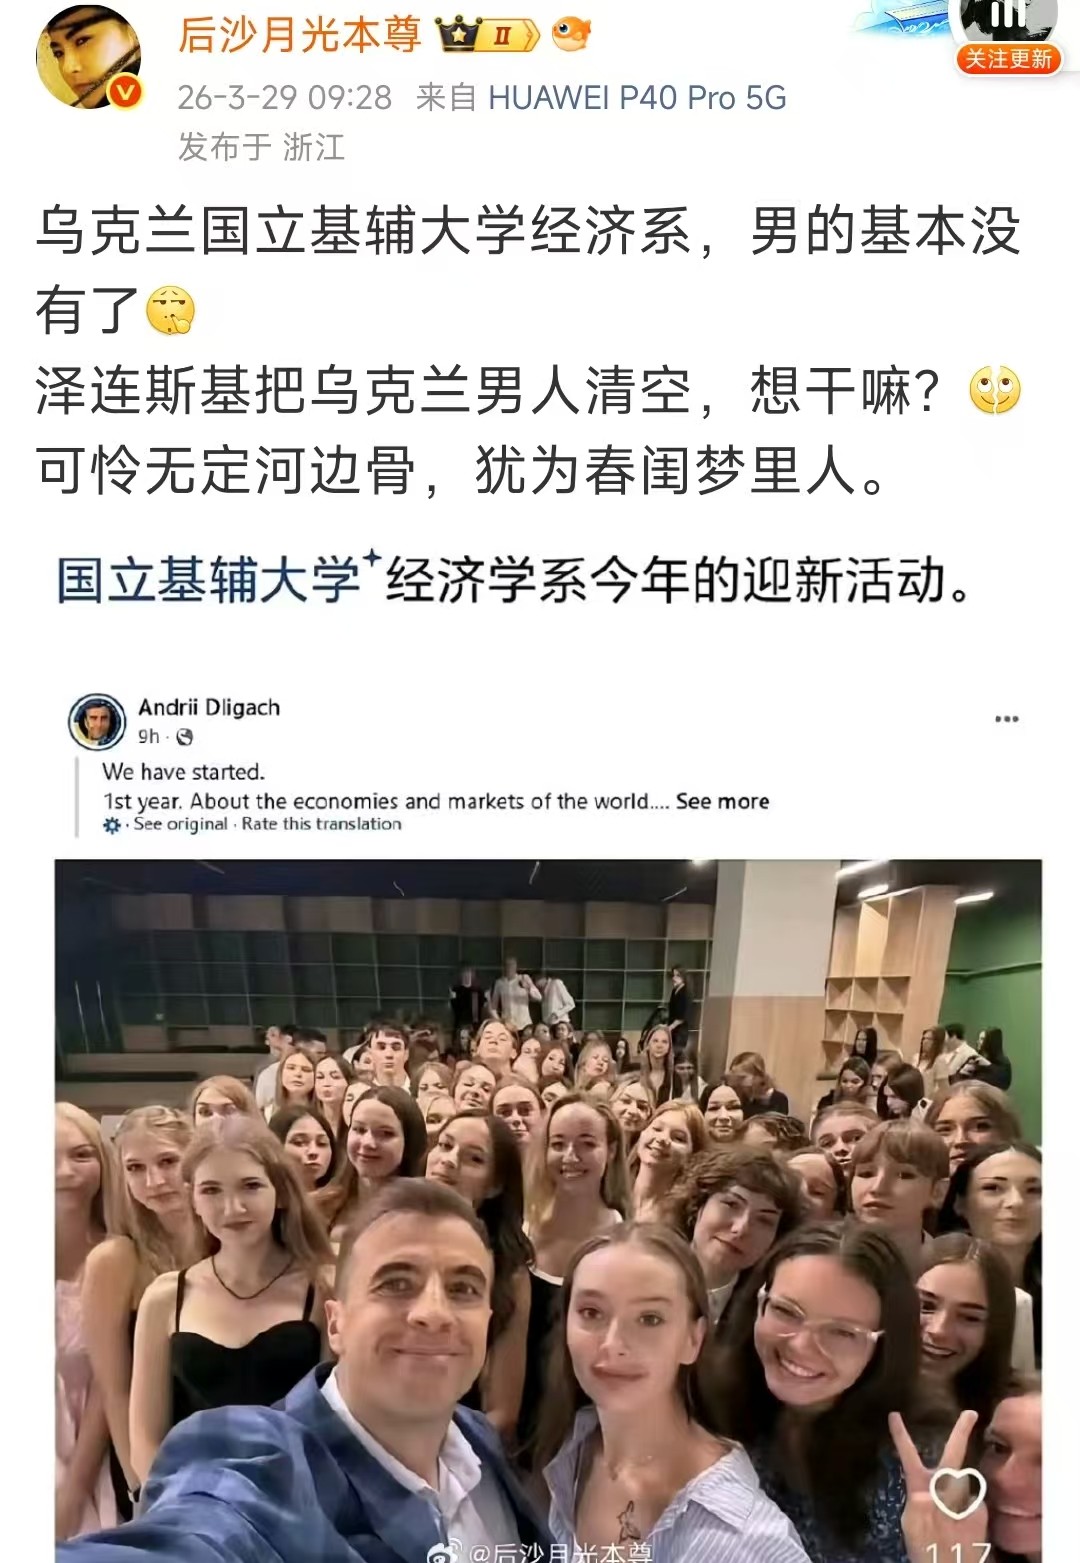Click the Andrii Dligach name link
1080x1563 pixels.
click(x=209, y=707)
